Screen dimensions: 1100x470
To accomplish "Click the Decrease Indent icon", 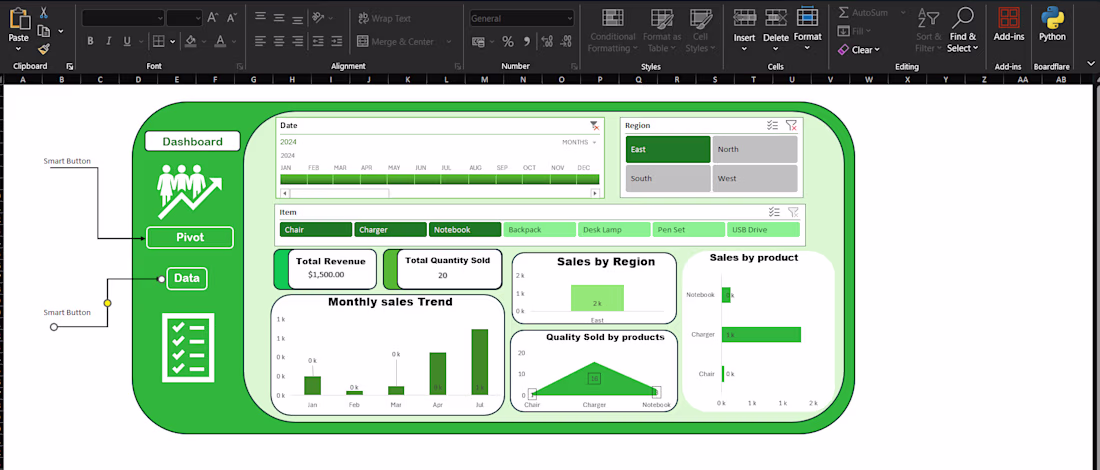I will click(x=318, y=41).
